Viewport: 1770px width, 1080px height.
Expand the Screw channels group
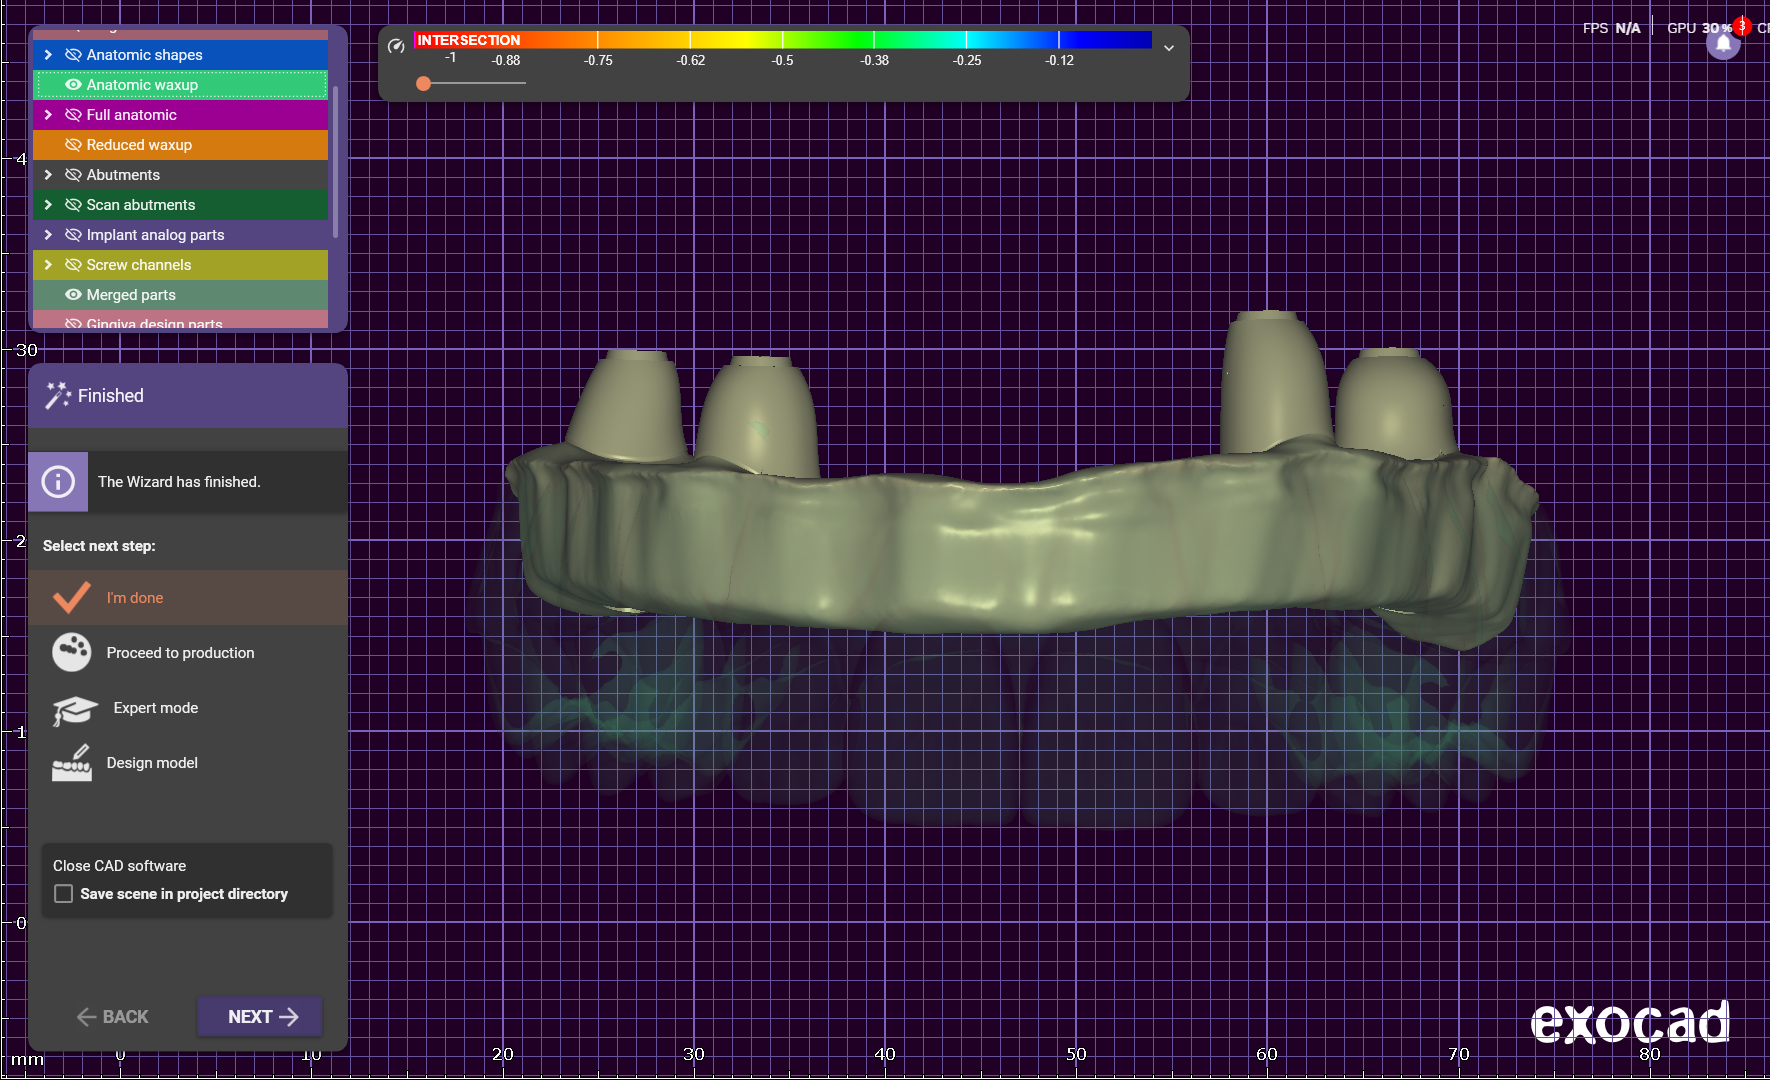click(48, 265)
